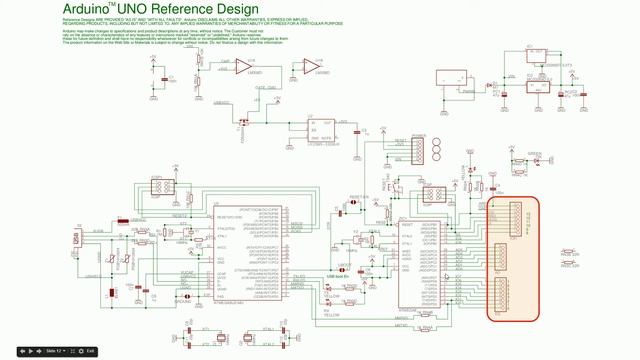Image resolution: width=640 pixels, height=360 pixels.
Task: Click Exit to leave the presentation
Action: [x=91, y=351]
